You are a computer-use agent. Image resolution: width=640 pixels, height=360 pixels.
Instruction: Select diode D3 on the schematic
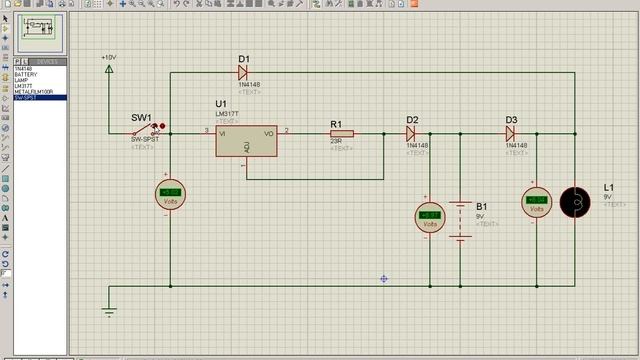point(510,133)
